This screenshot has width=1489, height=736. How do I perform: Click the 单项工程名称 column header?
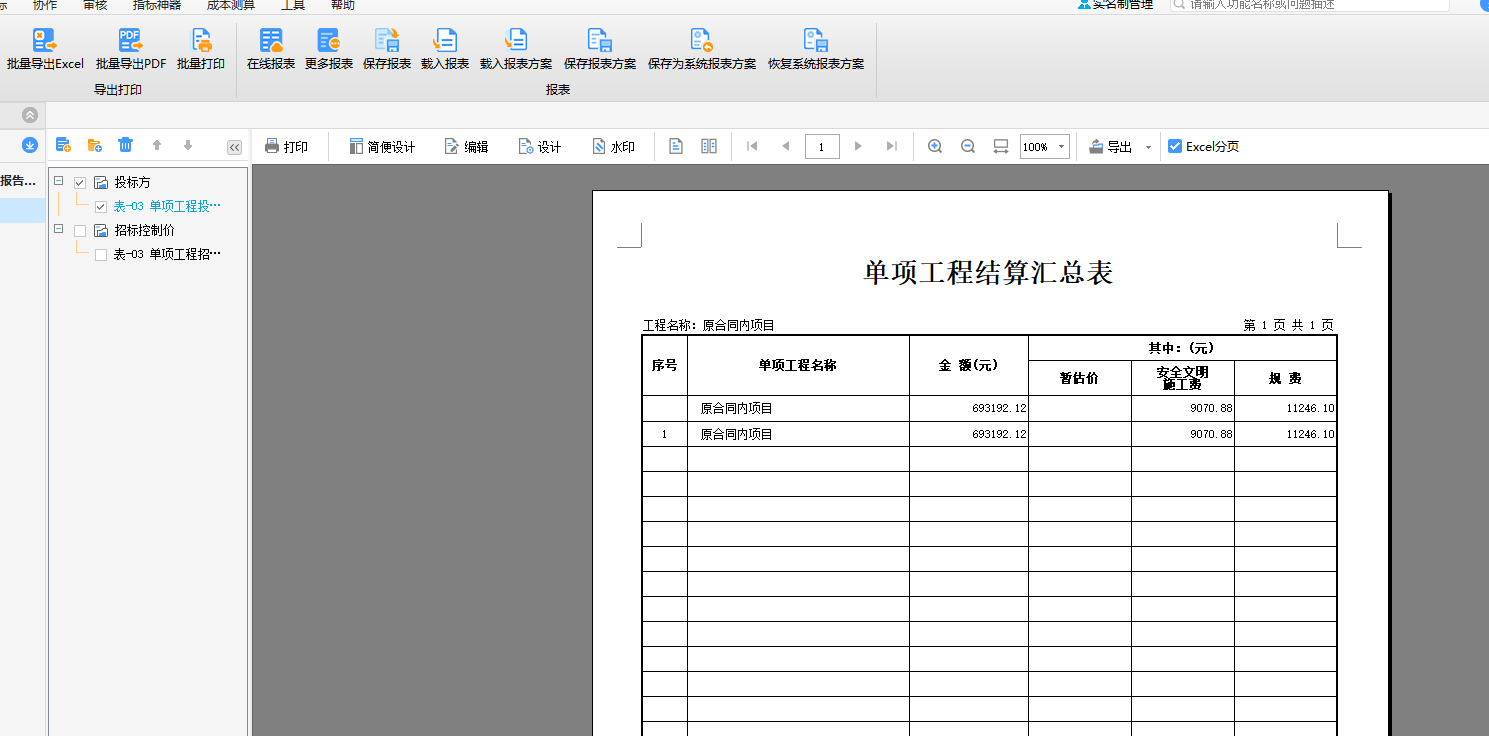click(797, 365)
